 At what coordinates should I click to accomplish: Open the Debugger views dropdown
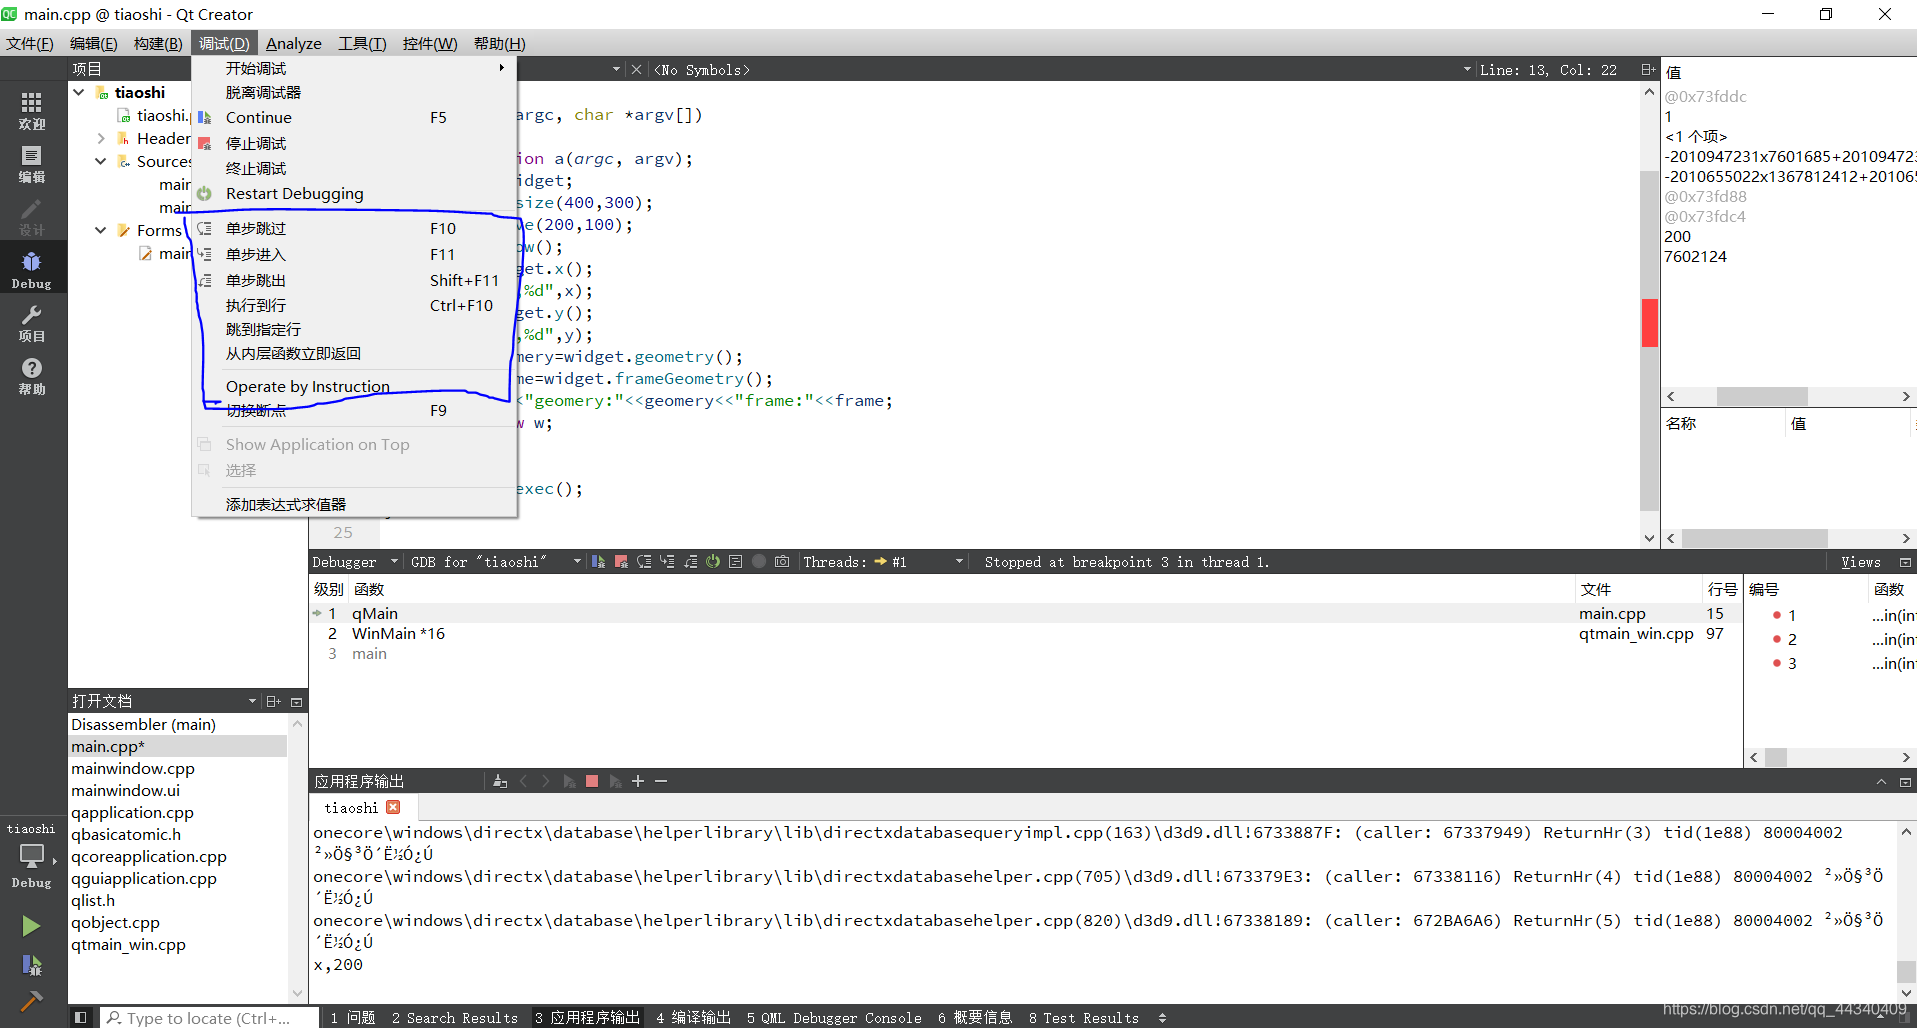(354, 562)
